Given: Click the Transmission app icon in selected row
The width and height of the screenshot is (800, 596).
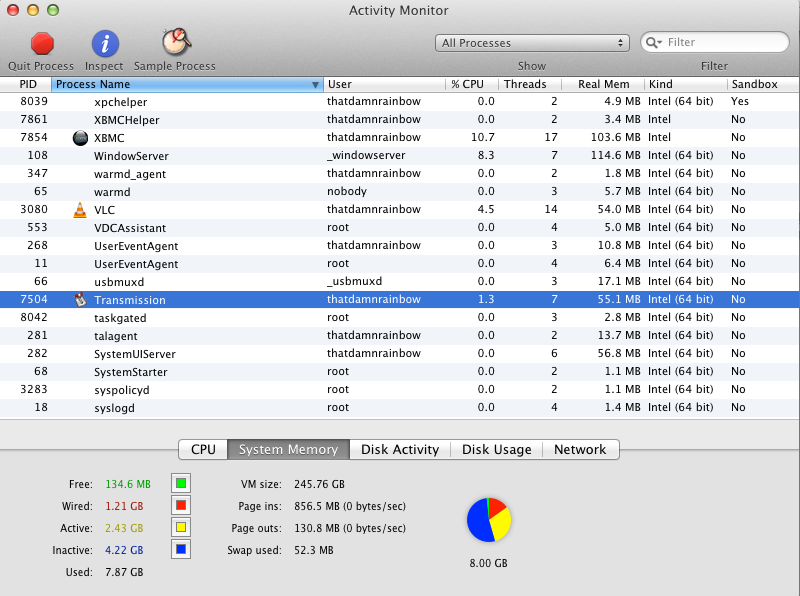Looking at the screenshot, I should [80, 300].
